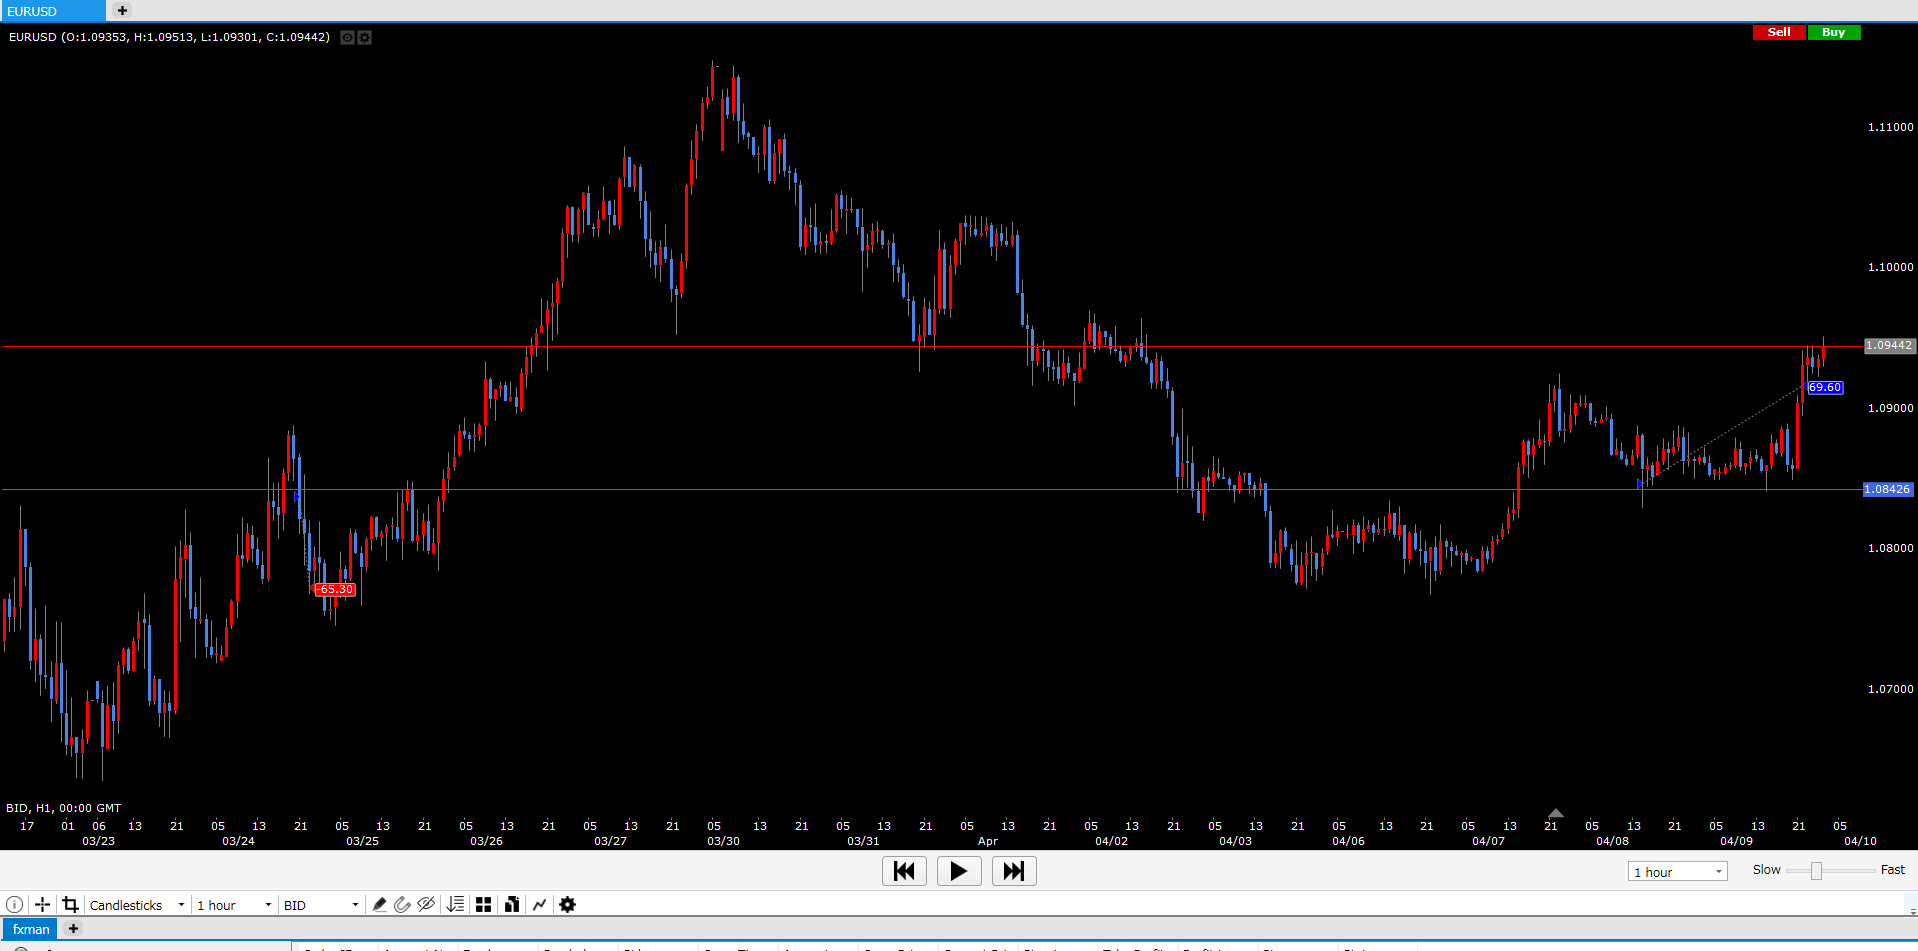The width and height of the screenshot is (1918, 951).
Task: Activate the crop/zoom area tool
Action: click(70, 904)
